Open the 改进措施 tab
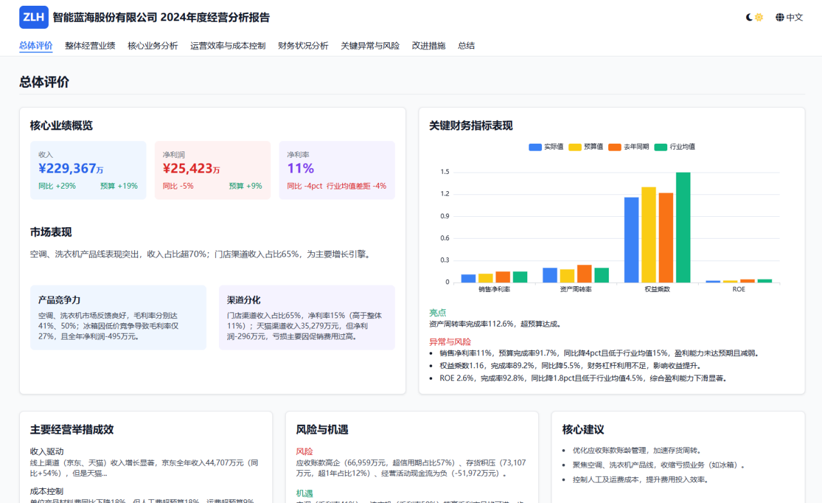This screenshot has width=822, height=504. [428, 46]
